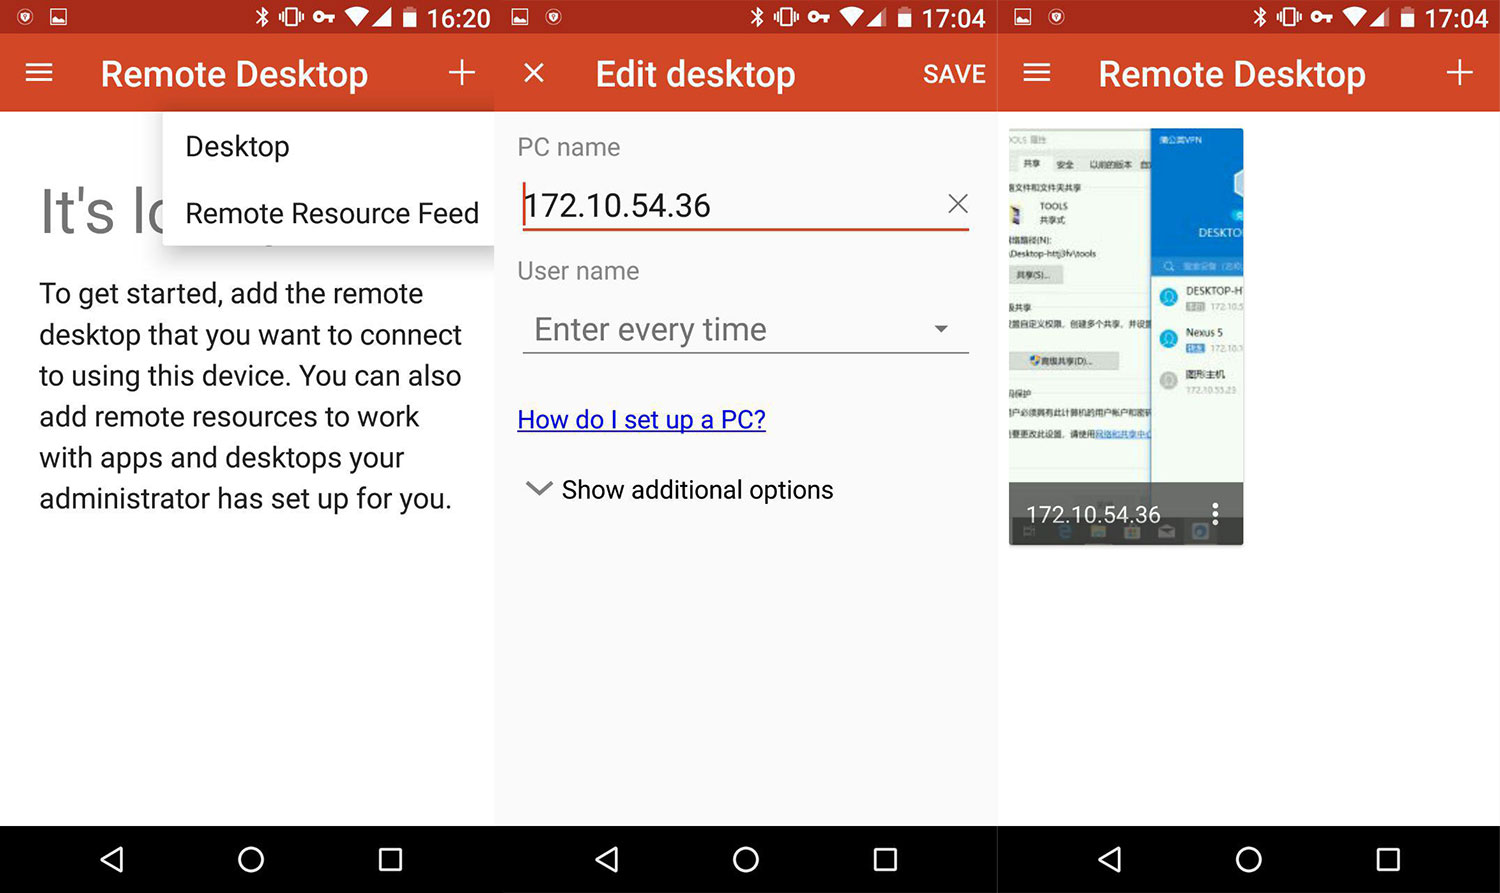Tap Back navigation button on third screen

tap(1109, 859)
